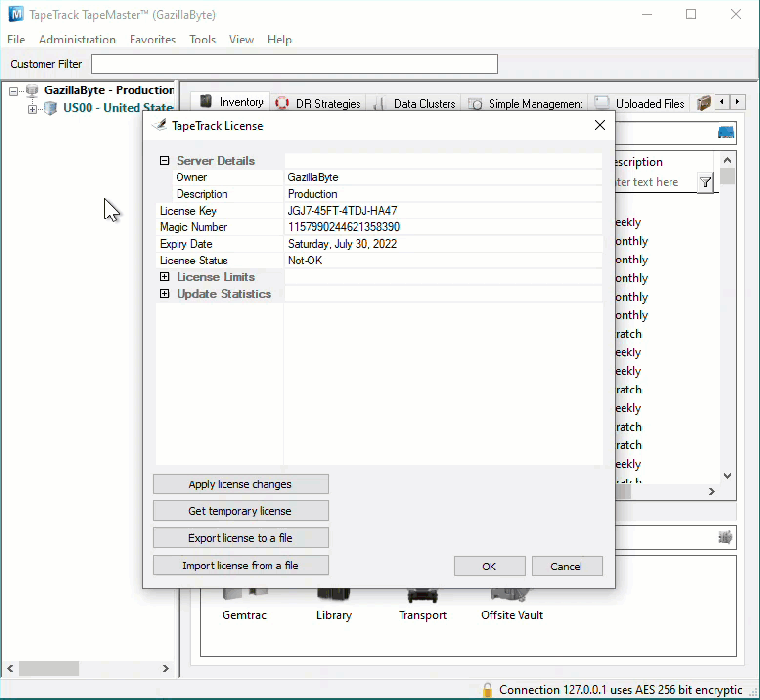Collapse the GazillaByte - Production tree node
This screenshot has width=760, height=700.
[x=14, y=91]
